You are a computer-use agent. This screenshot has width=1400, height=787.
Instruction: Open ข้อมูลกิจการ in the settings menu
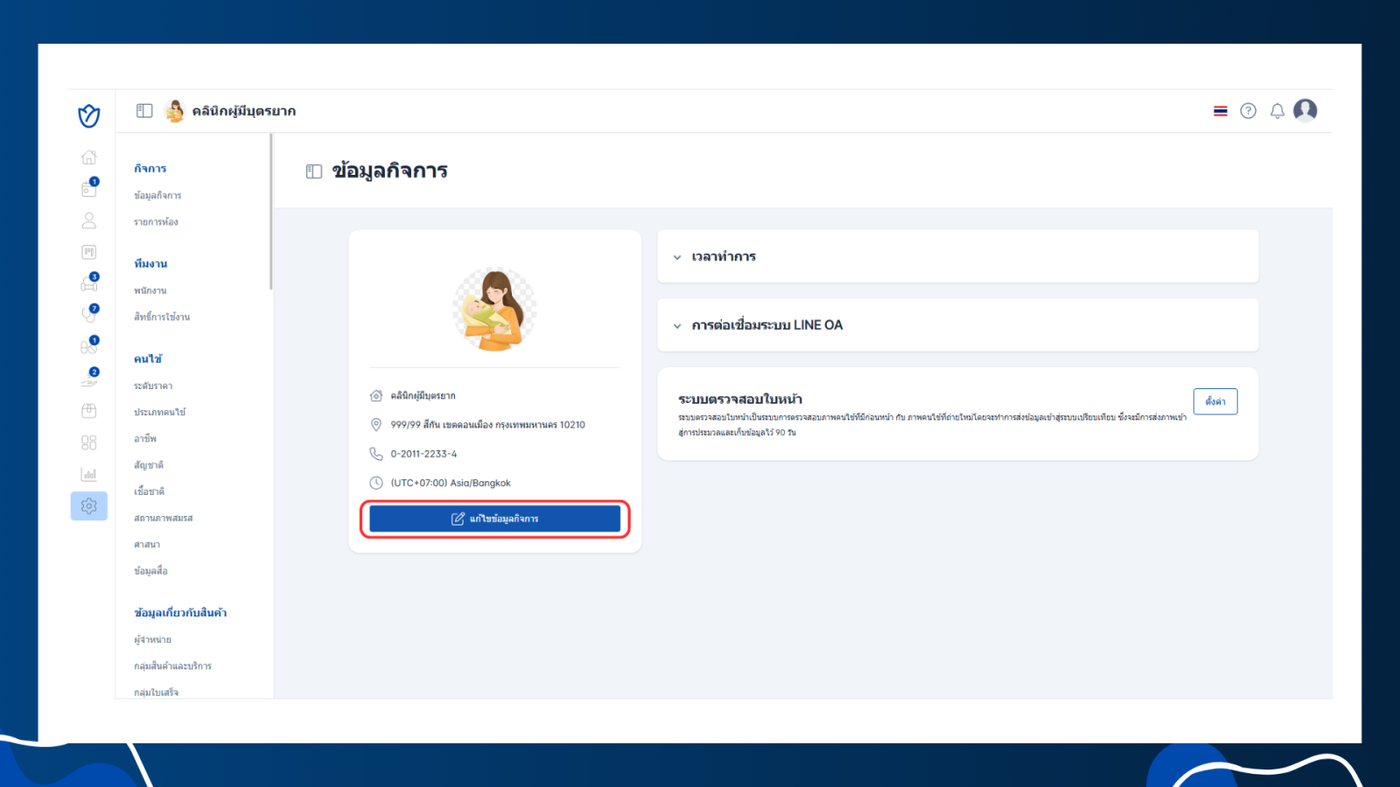coord(158,196)
